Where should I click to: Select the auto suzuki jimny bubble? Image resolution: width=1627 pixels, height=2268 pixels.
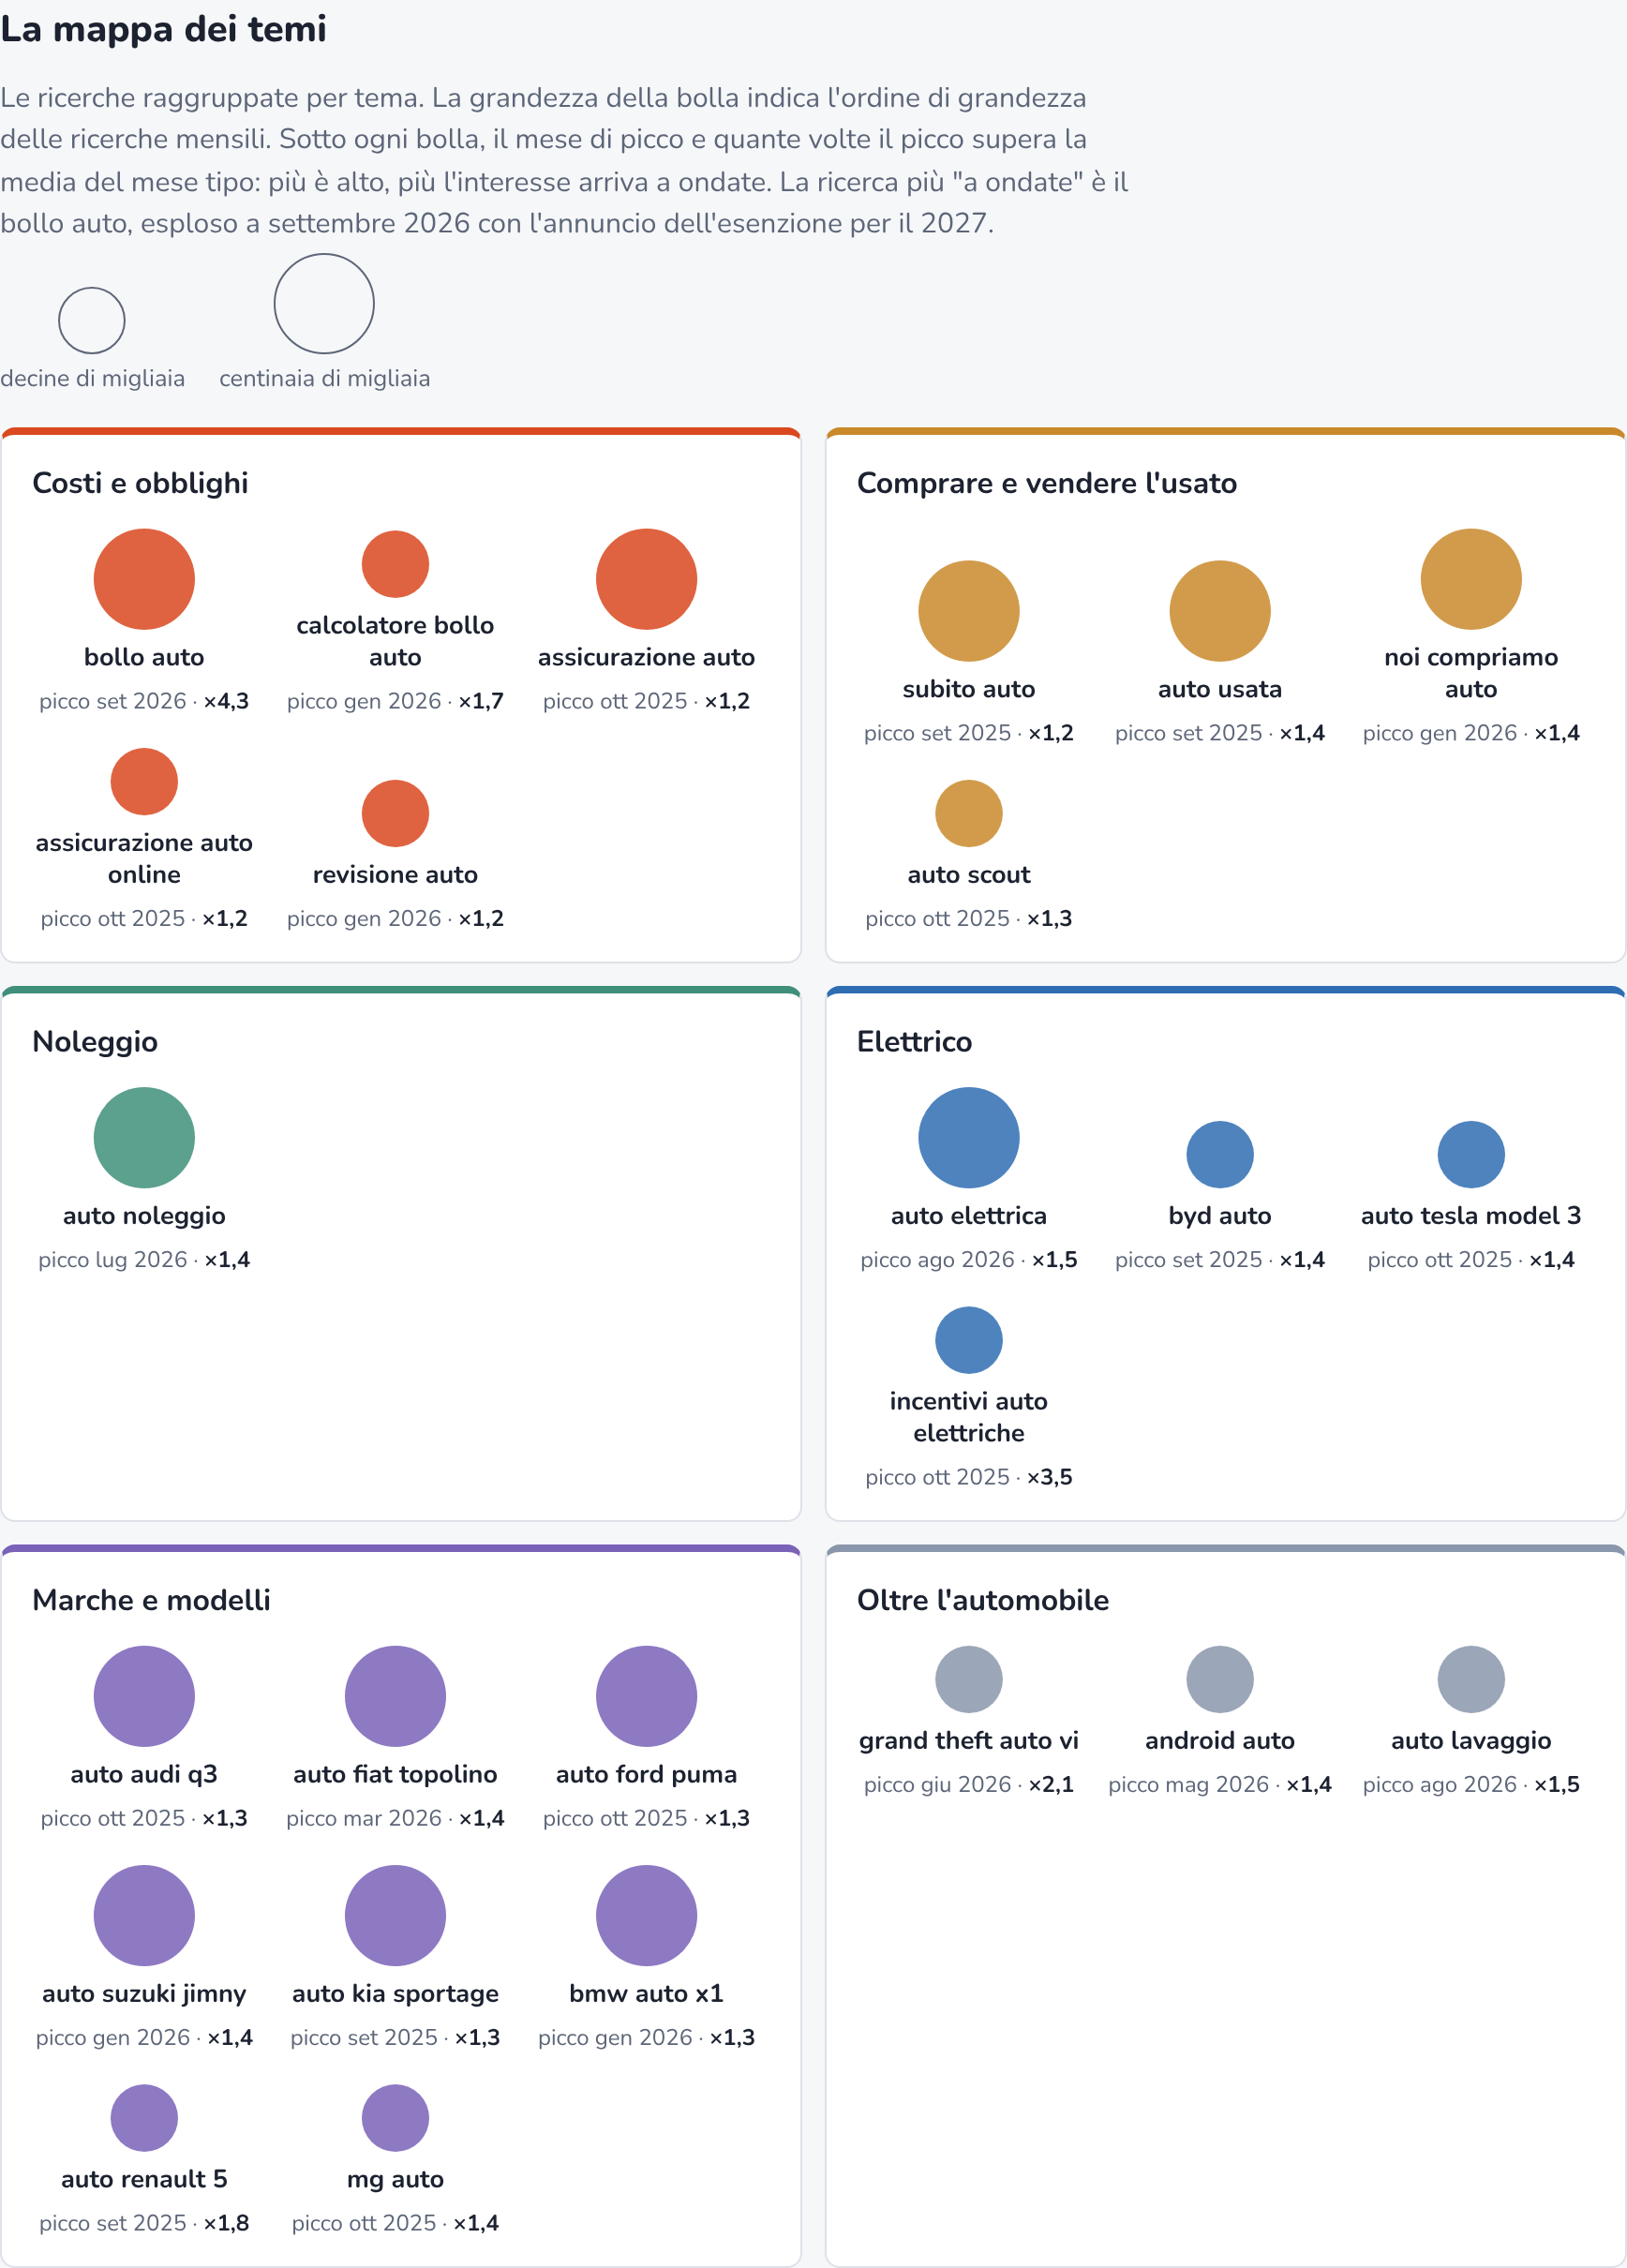point(144,1915)
